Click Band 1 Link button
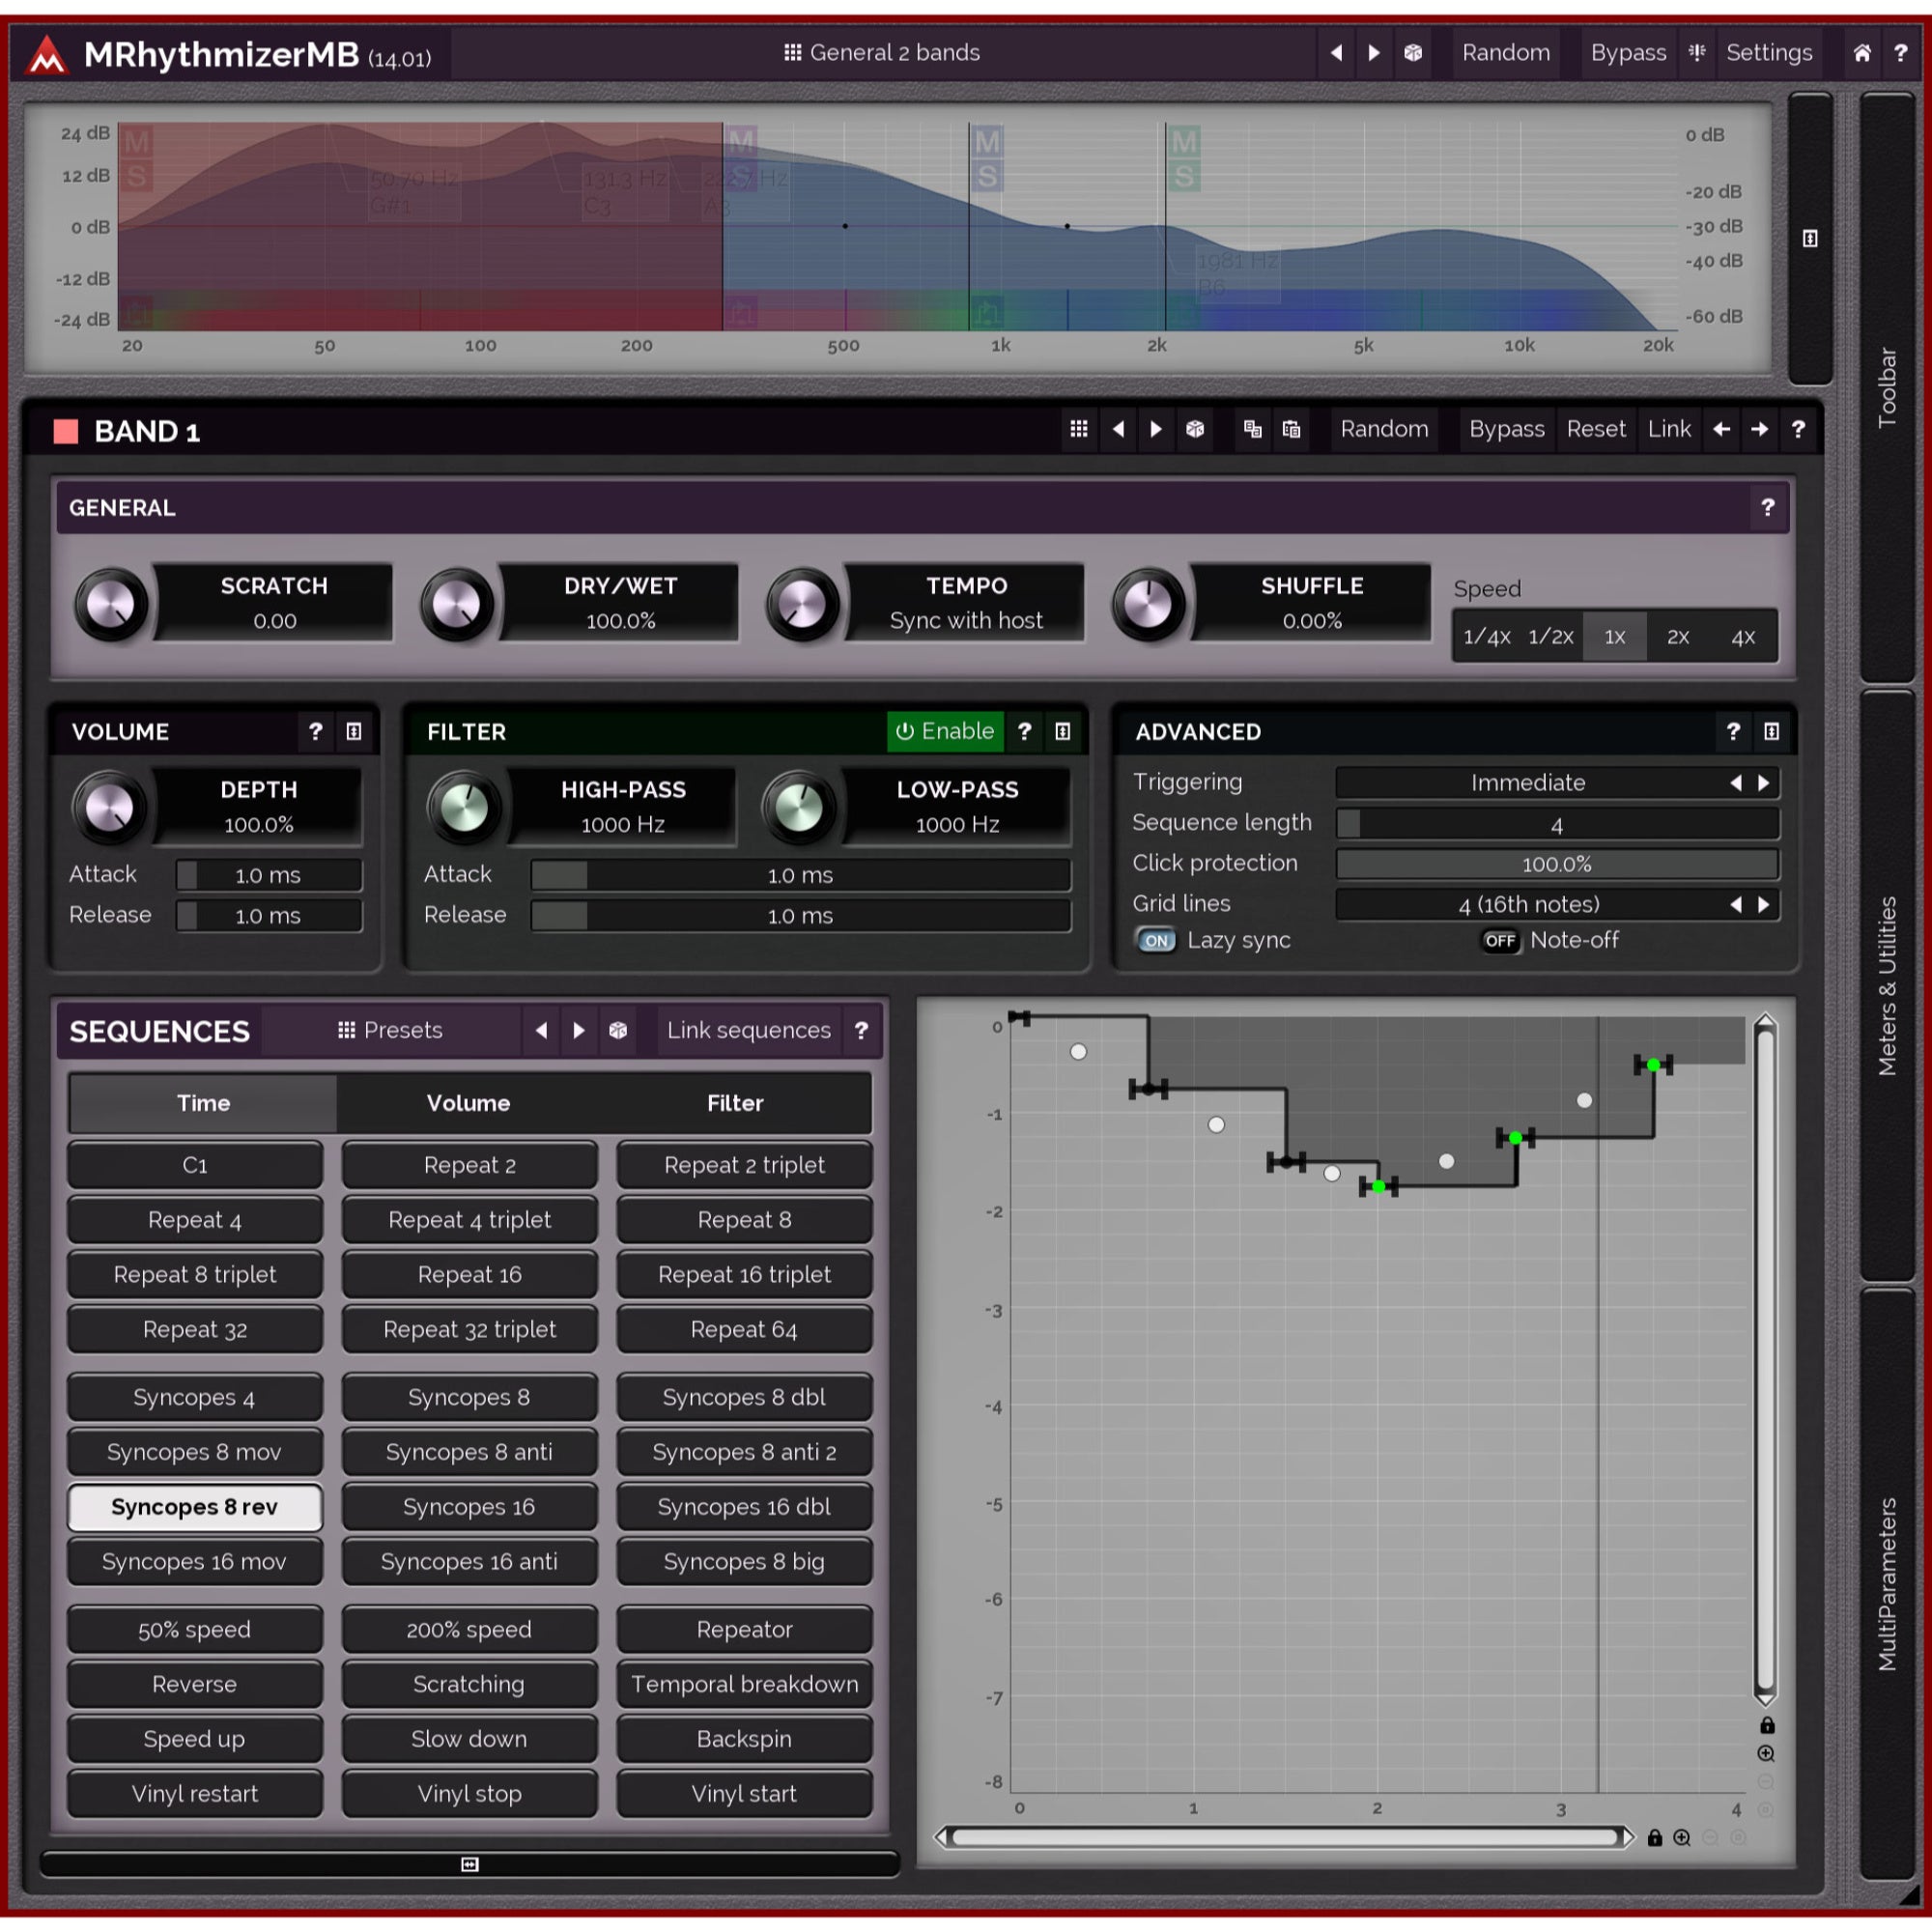Screen dimensions: 1932x1932 click(1669, 429)
